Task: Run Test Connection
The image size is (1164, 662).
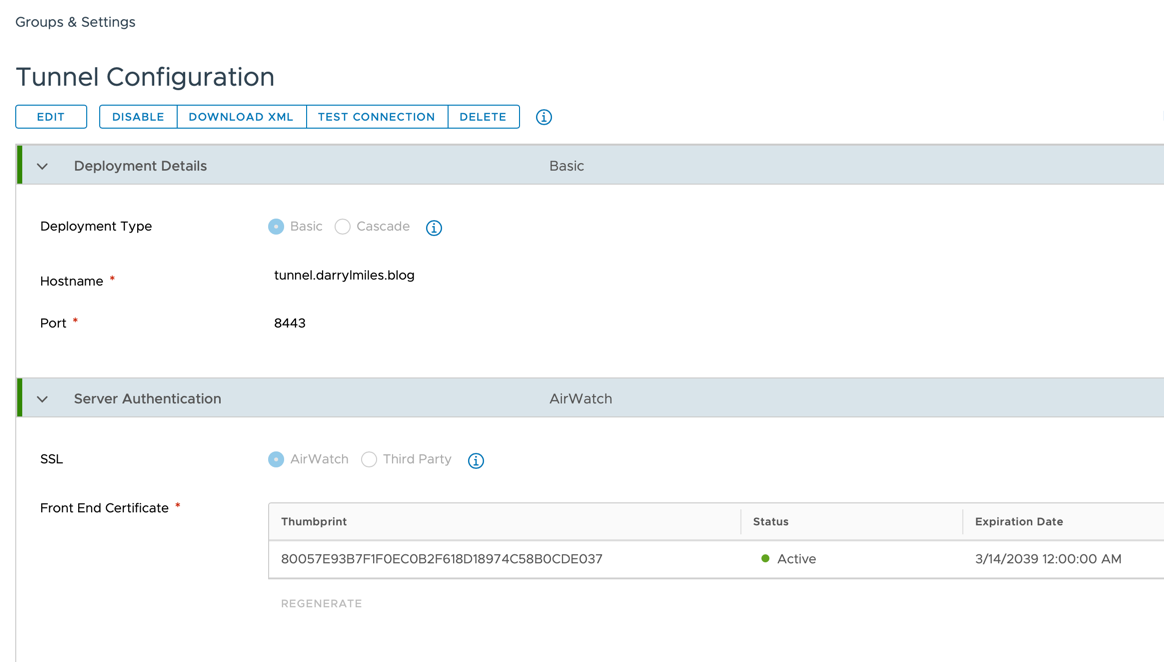Action: point(376,117)
